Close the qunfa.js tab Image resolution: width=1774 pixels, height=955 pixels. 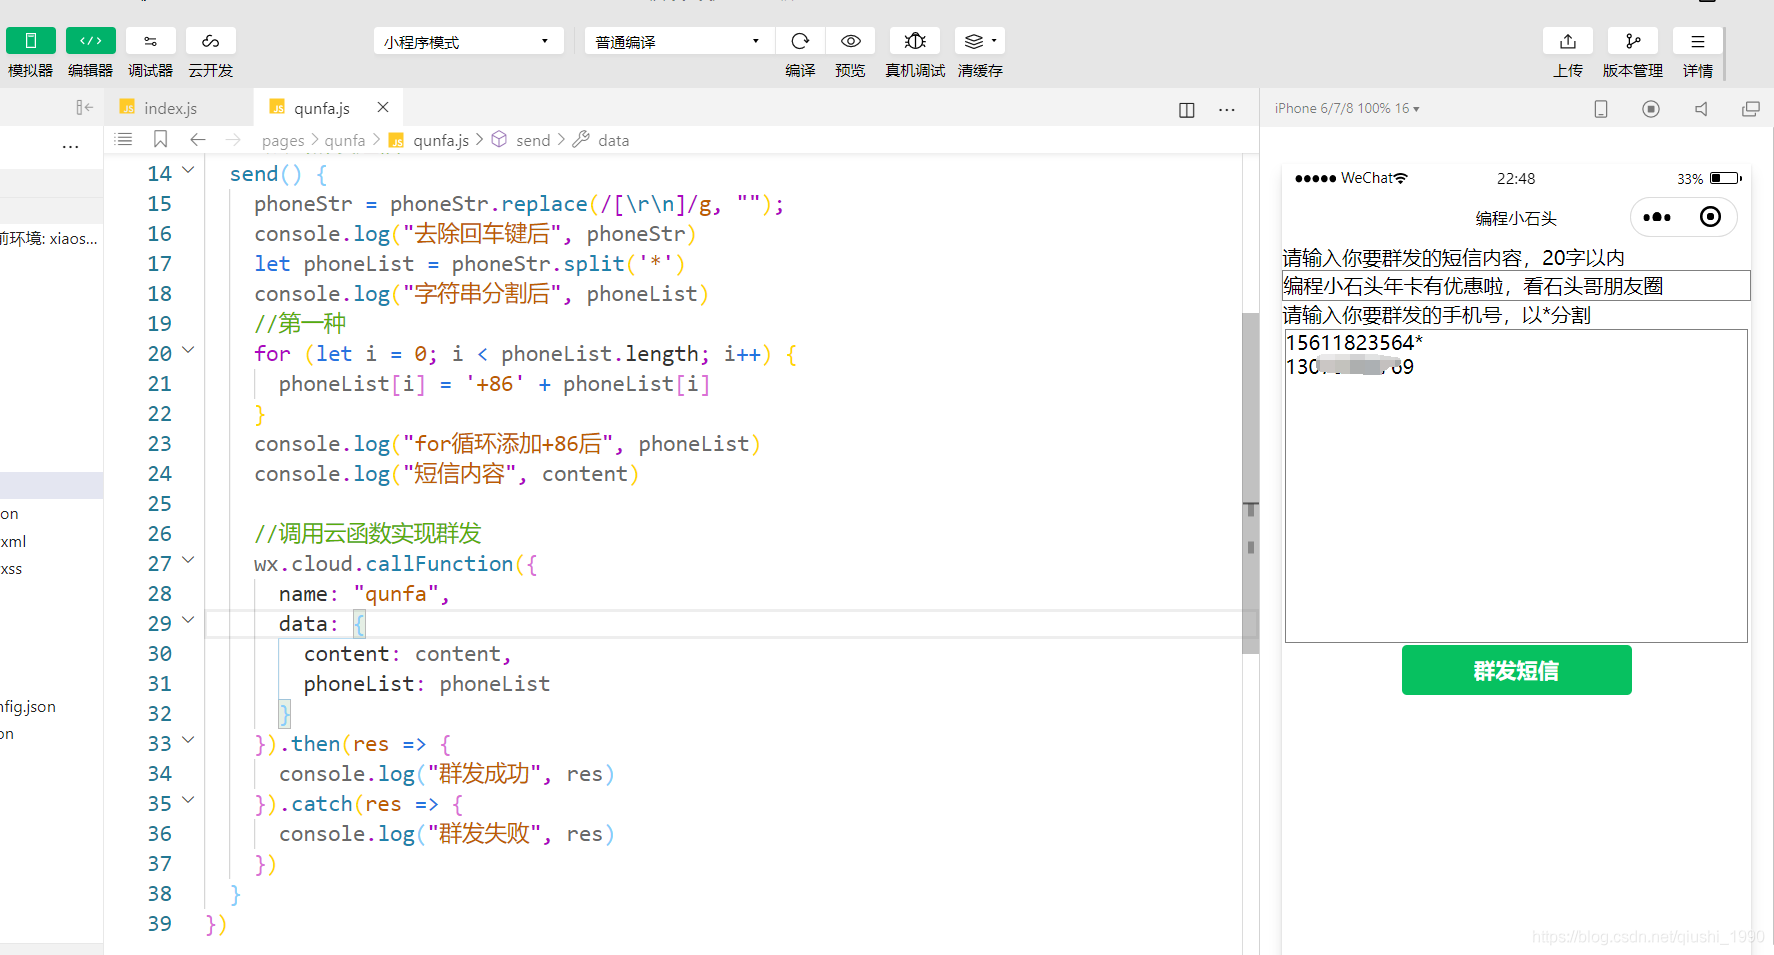pyautogui.click(x=383, y=107)
